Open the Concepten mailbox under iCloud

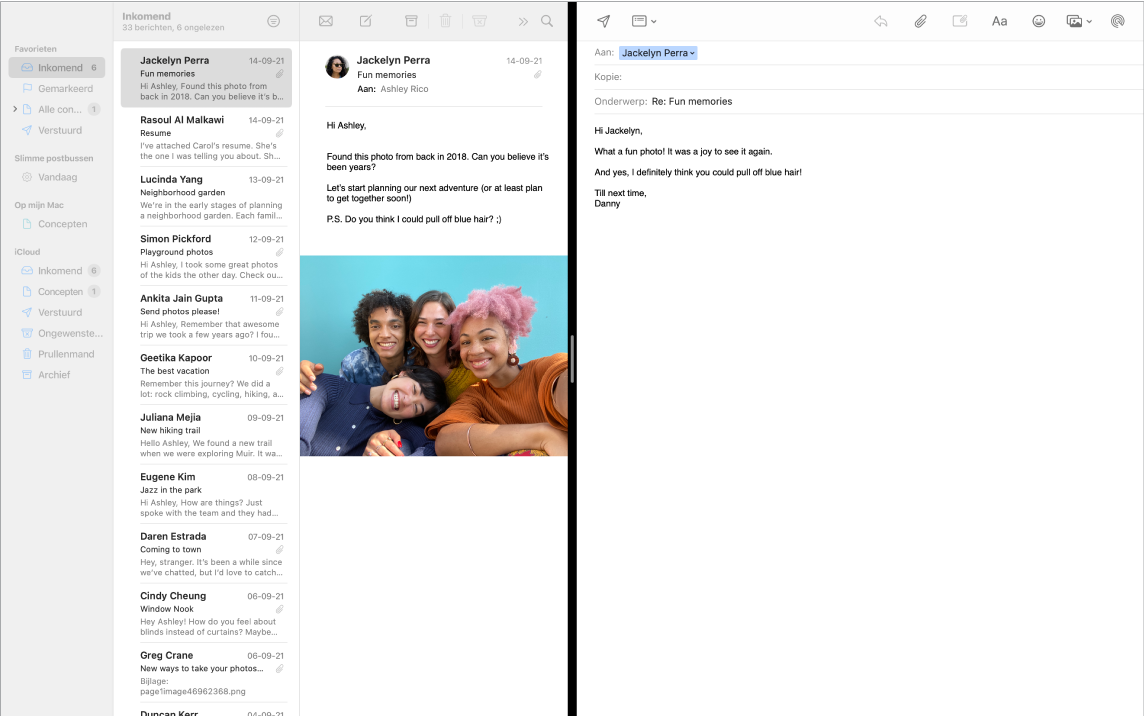[x=60, y=291]
